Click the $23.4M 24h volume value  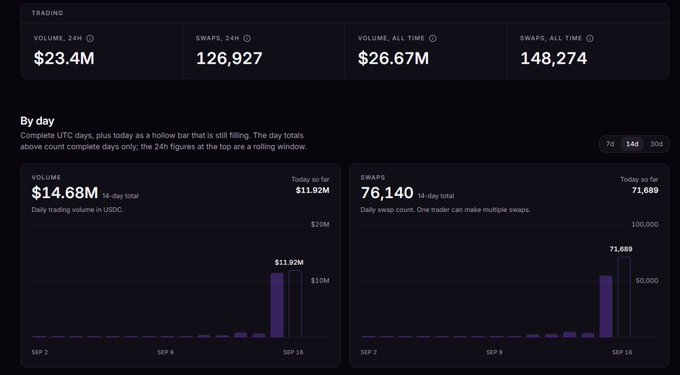(64, 58)
